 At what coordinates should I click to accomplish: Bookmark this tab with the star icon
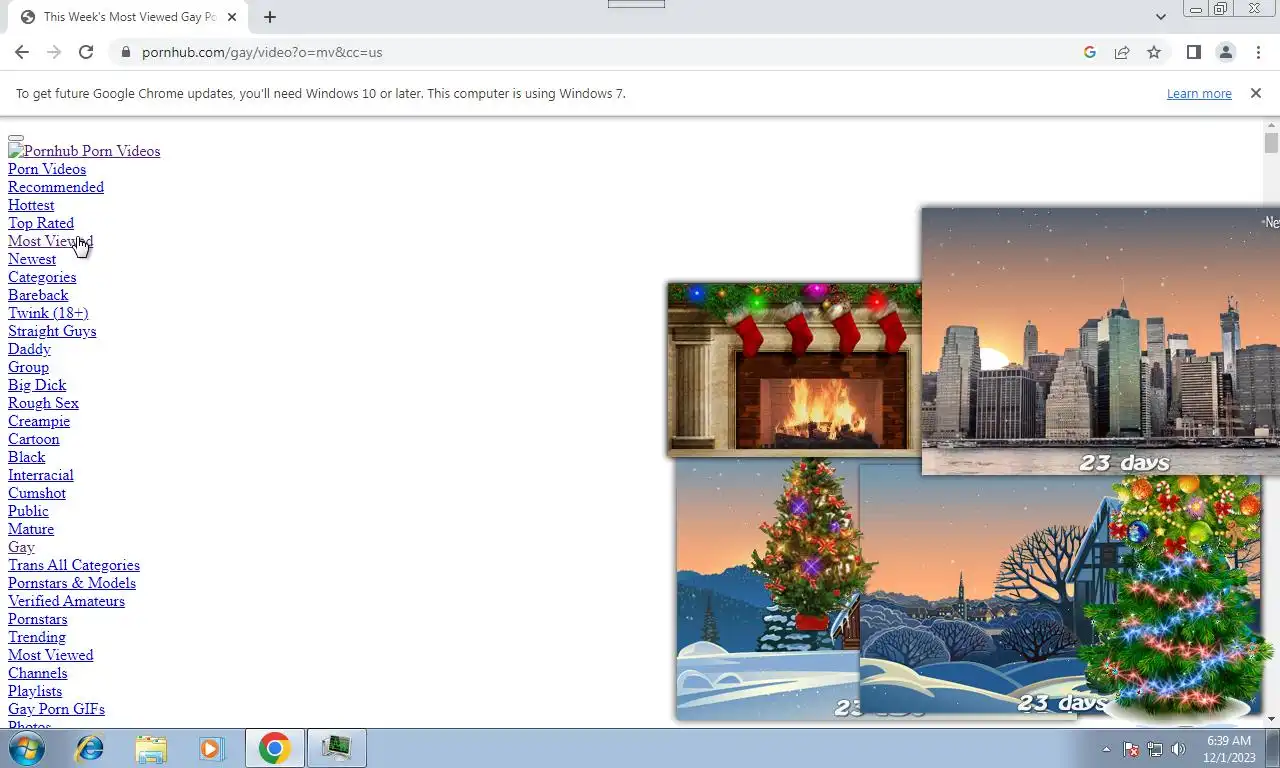[x=1154, y=52]
